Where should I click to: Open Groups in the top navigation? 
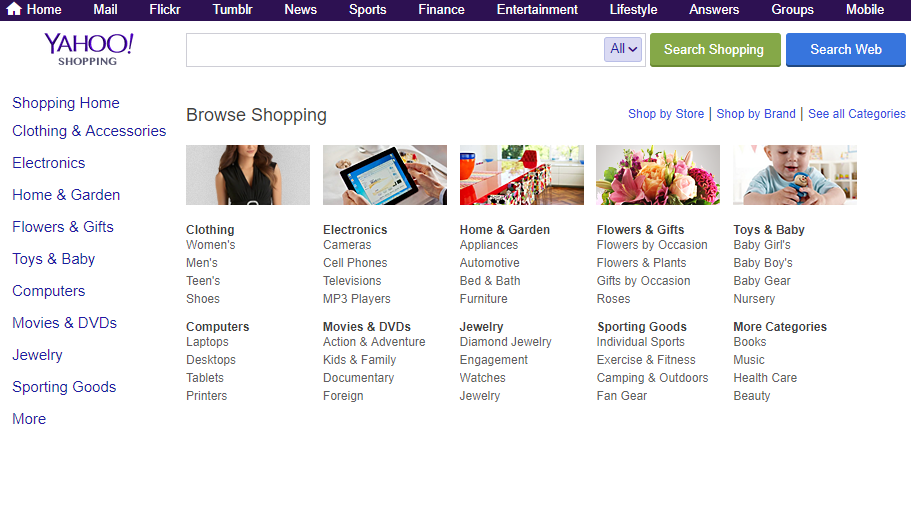tap(792, 9)
